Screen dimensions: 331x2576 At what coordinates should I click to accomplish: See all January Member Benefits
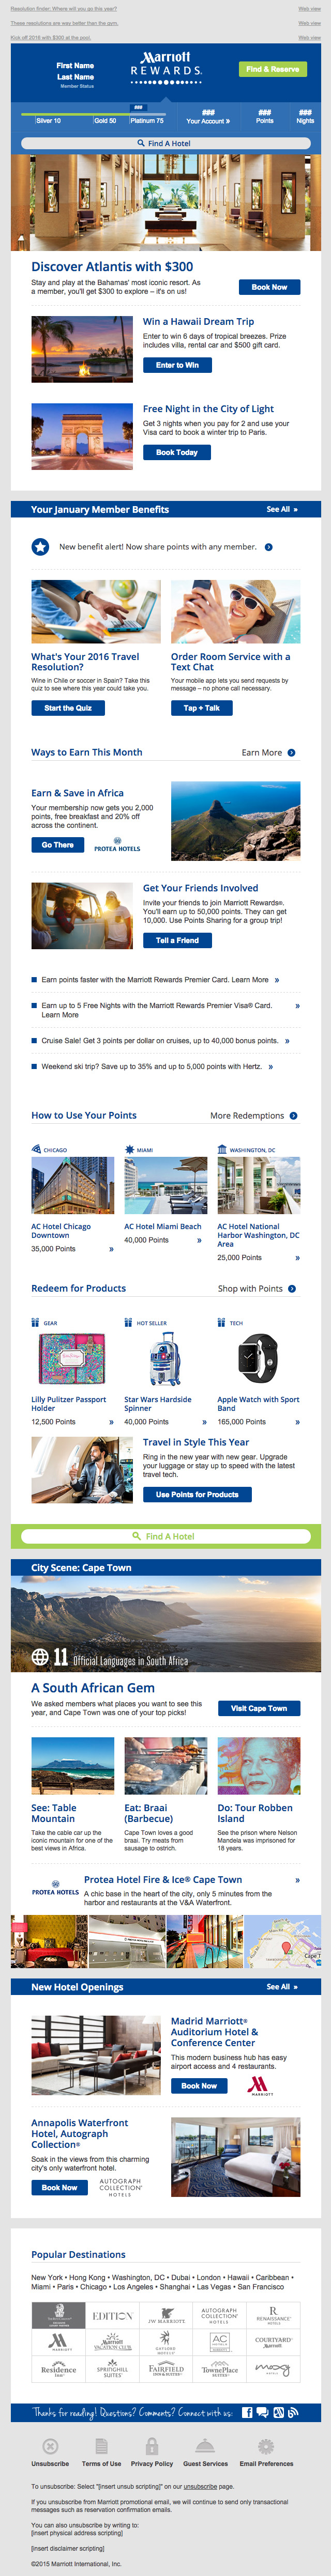coord(281,509)
